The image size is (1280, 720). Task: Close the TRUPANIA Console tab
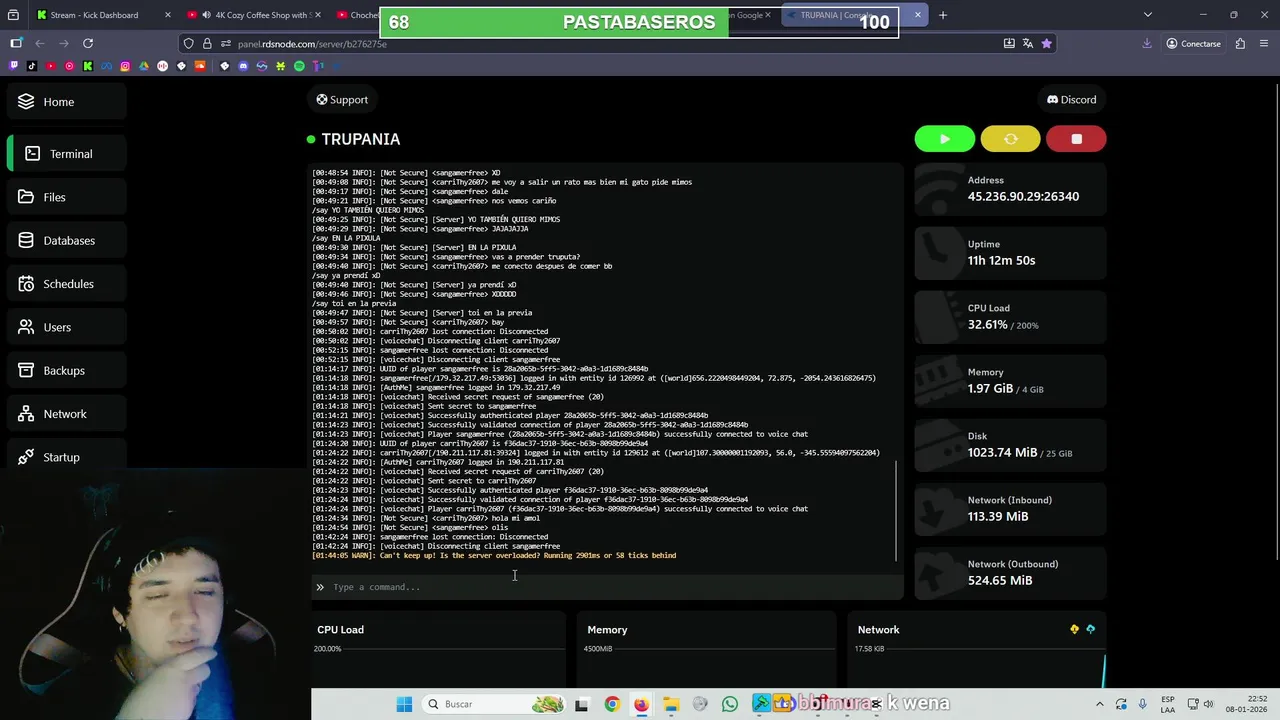(917, 15)
